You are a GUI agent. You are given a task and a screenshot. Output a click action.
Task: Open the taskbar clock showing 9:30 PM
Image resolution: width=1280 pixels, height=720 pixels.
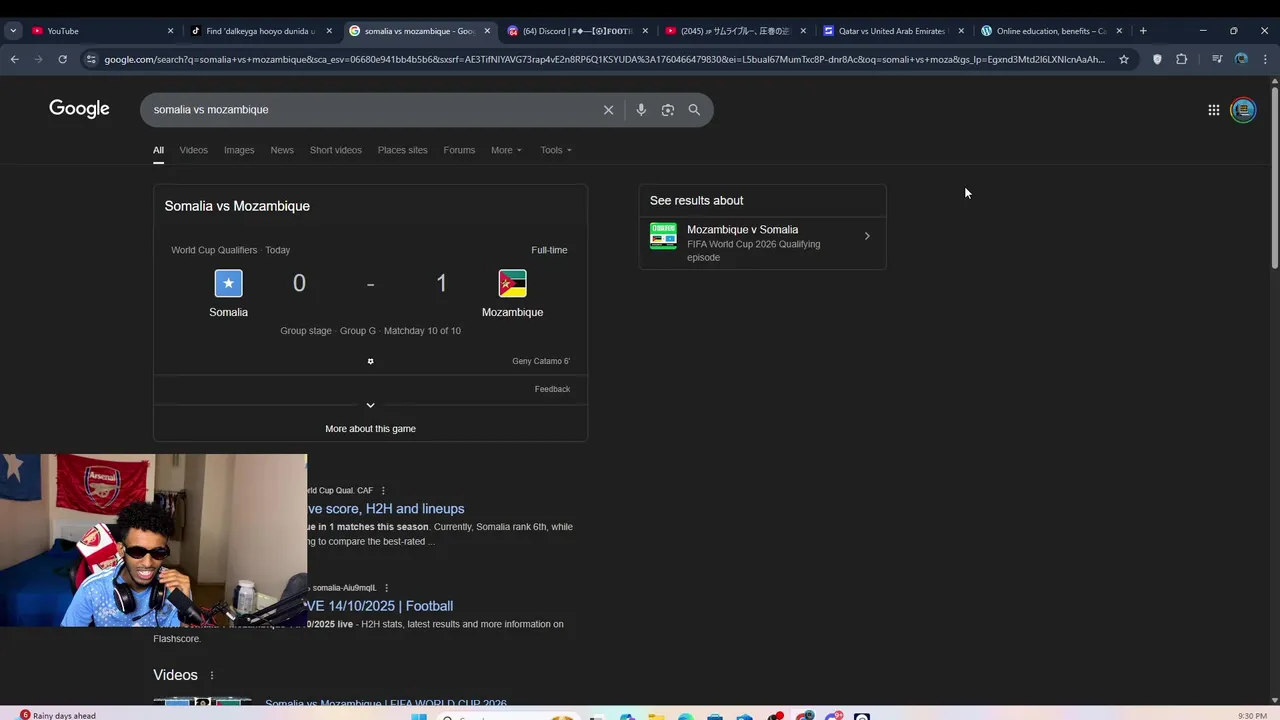(1252, 715)
